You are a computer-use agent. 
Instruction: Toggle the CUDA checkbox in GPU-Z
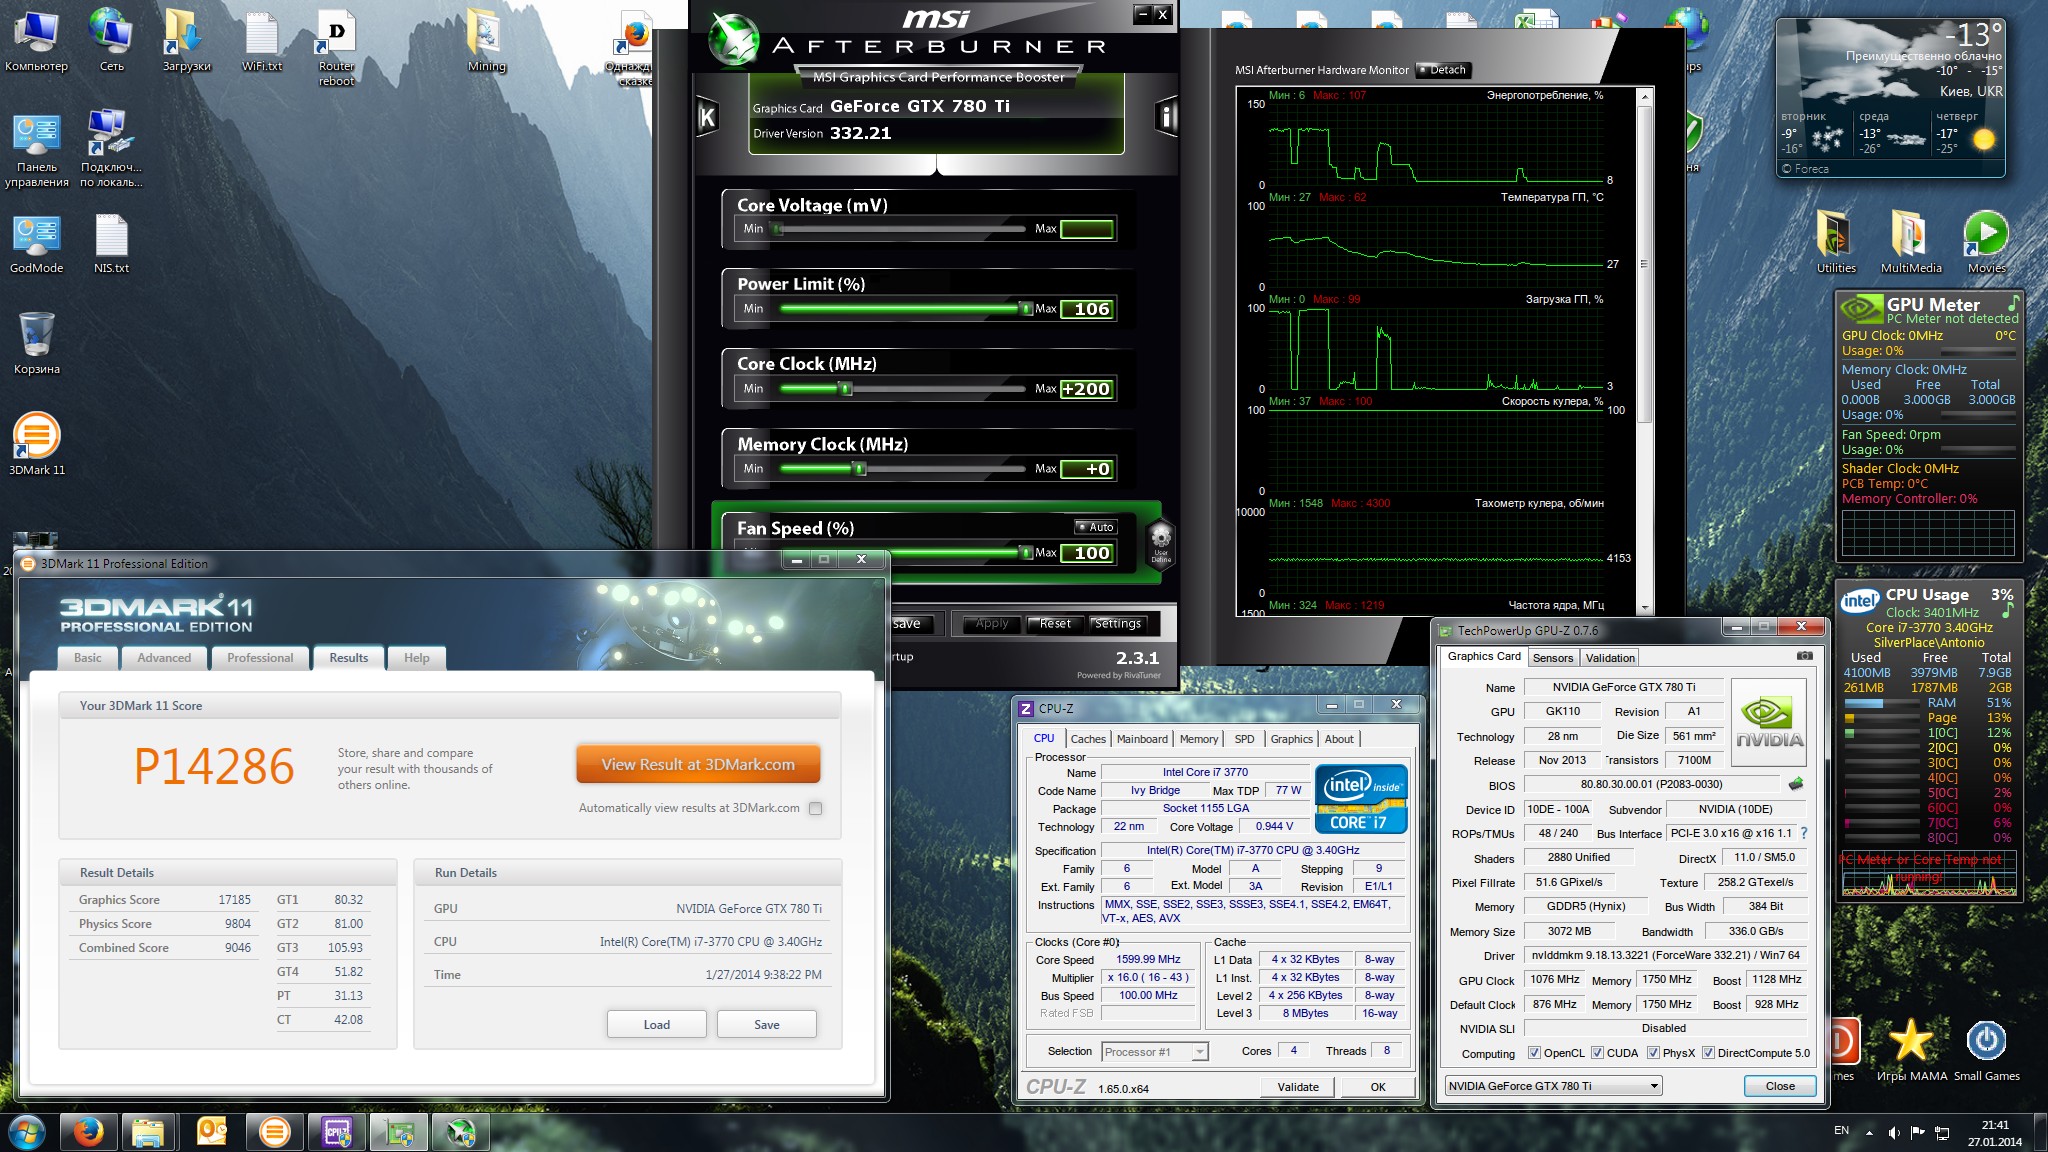(x=1597, y=1053)
